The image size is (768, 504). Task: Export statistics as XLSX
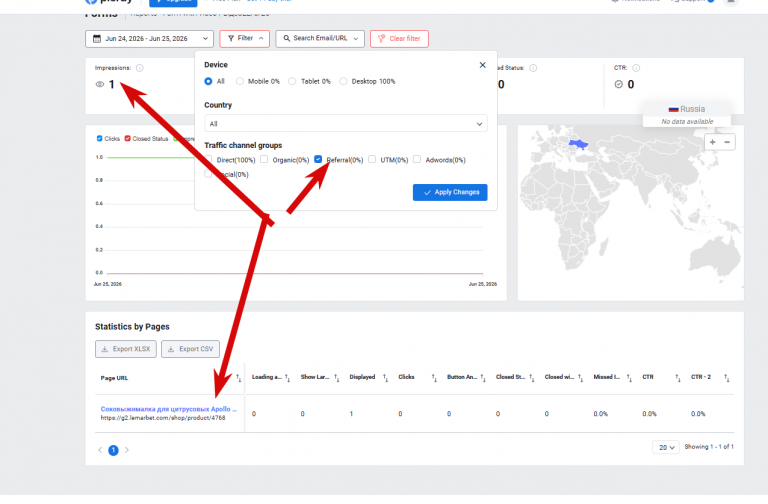point(126,349)
